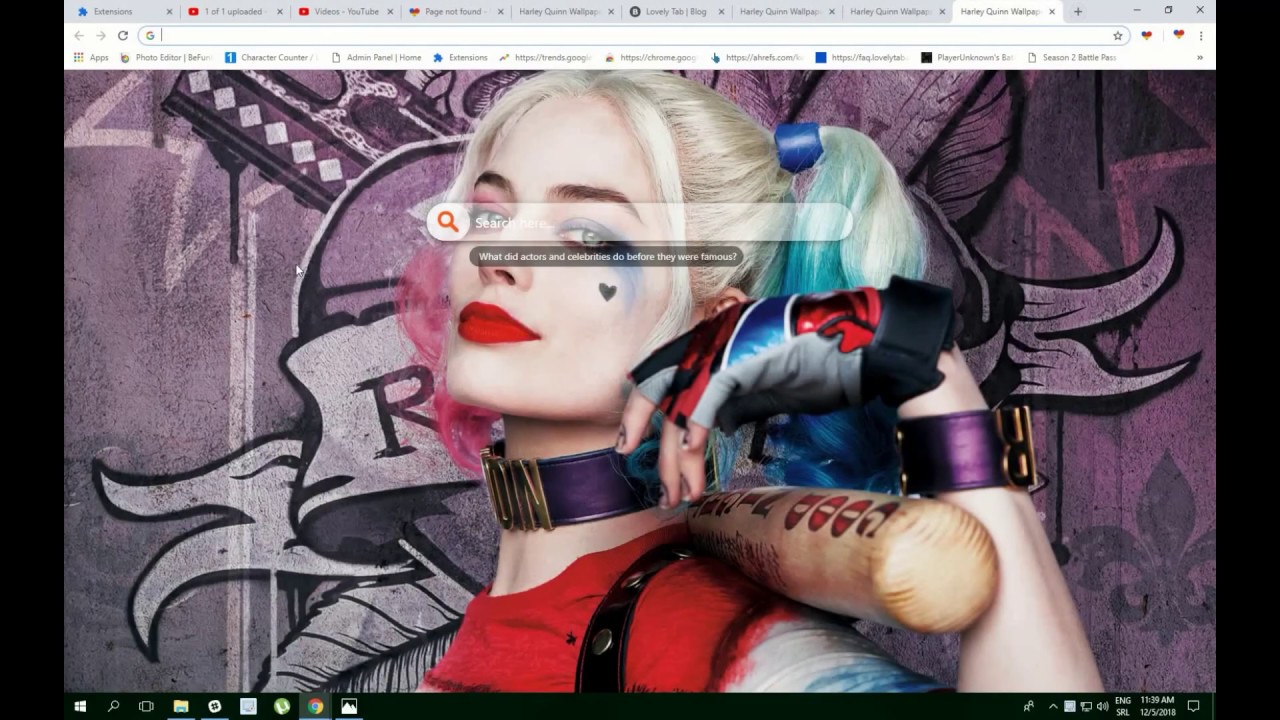Click the People icon in system tray
1280x720 pixels.
click(x=1029, y=706)
